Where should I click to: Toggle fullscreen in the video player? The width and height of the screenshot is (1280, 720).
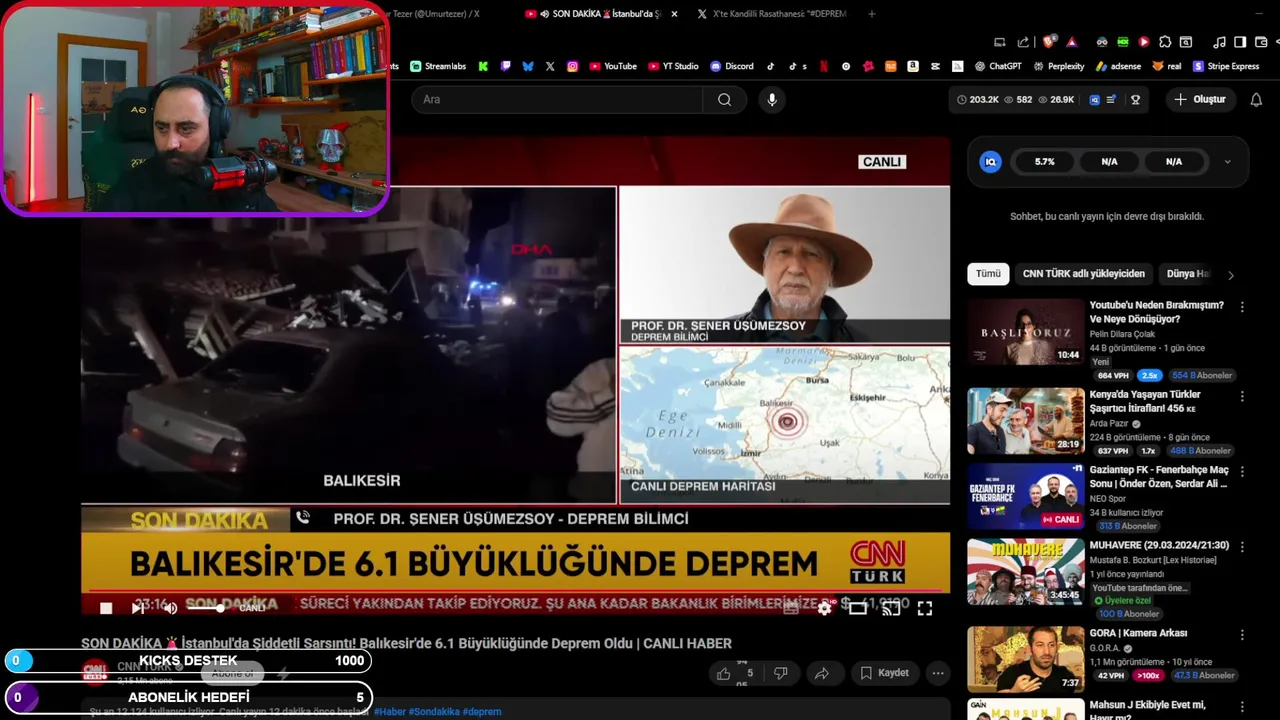[x=925, y=608]
